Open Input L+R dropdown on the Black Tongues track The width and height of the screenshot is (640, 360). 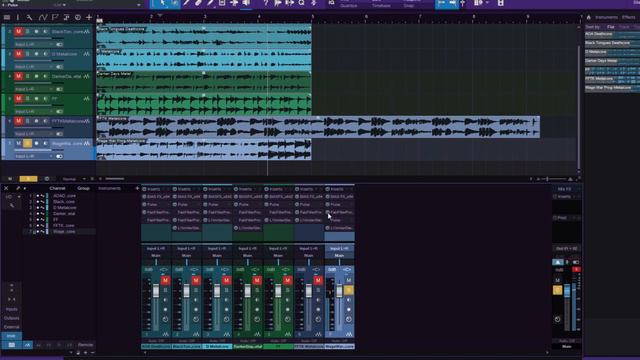pyautogui.click(x=34, y=44)
